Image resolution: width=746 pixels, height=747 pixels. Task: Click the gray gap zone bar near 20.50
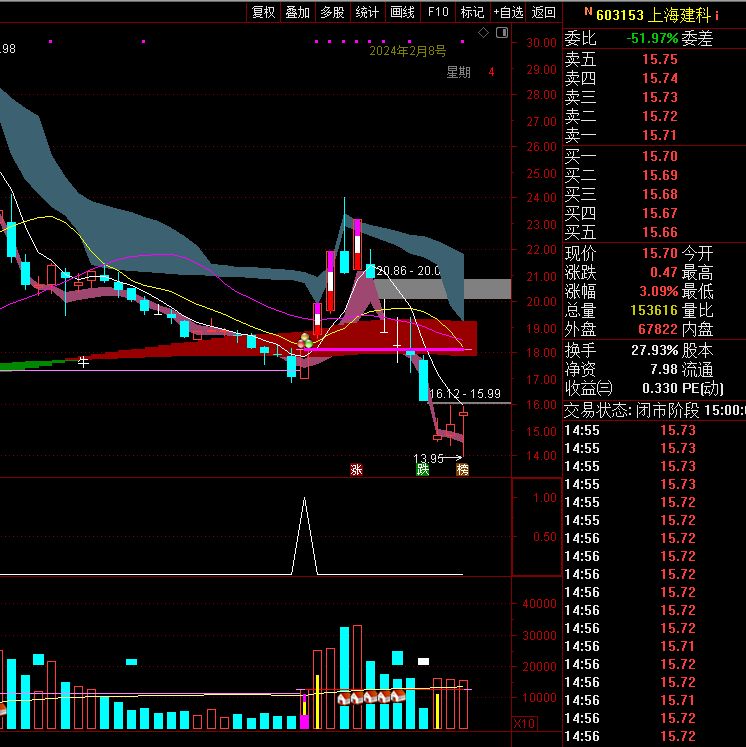pos(443,289)
